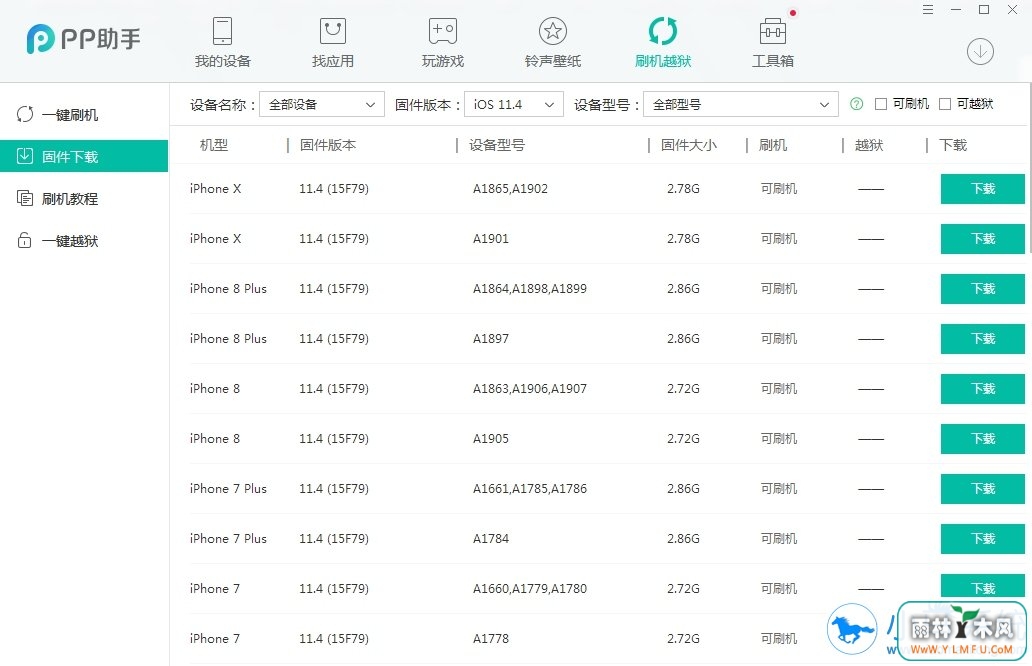Viewport: 1032px width, 666px height.
Task: Open 我的设备 device icon
Action: point(222,31)
